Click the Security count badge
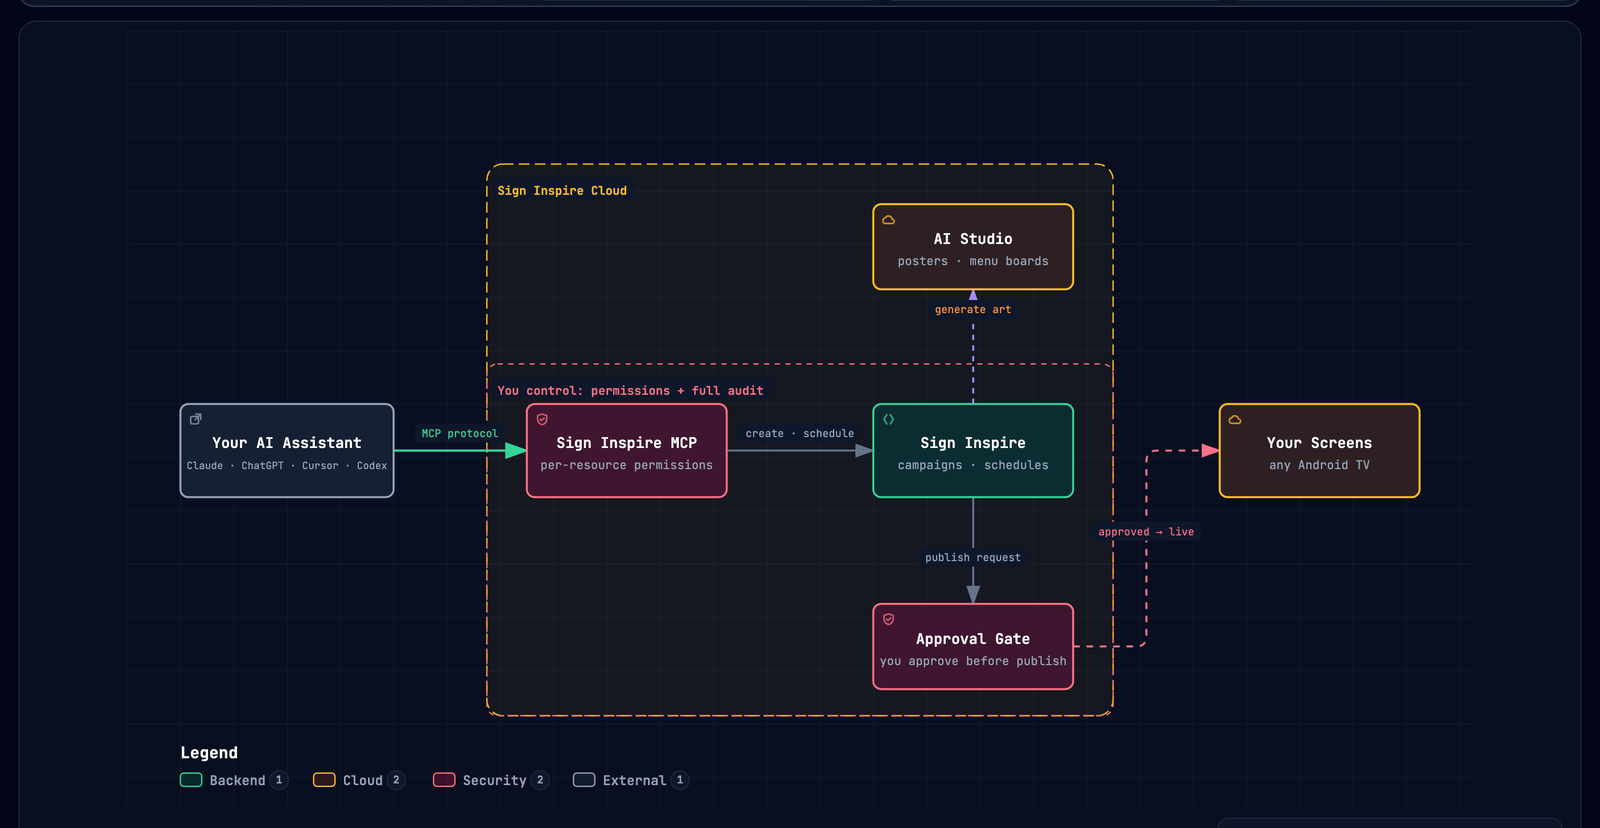The height and width of the screenshot is (828, 1600). (x=540, y=780)
